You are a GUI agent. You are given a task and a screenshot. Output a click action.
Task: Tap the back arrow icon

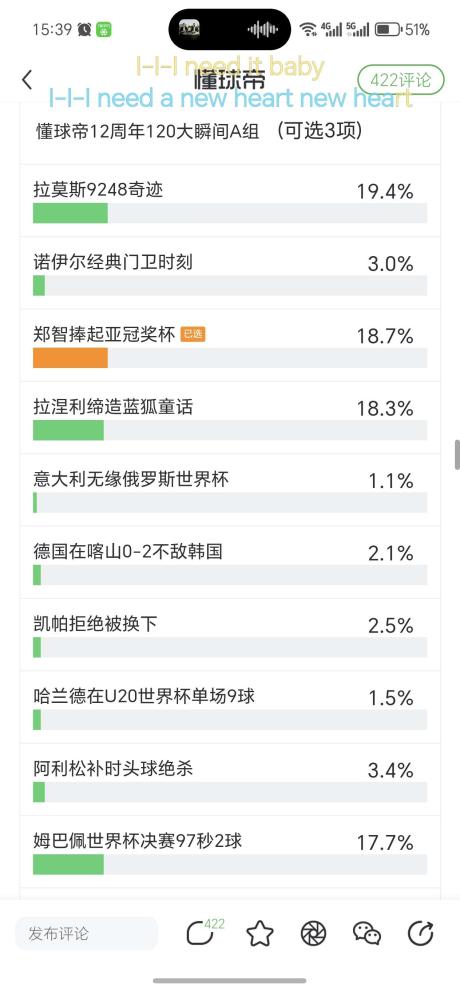tap(27, 80)
